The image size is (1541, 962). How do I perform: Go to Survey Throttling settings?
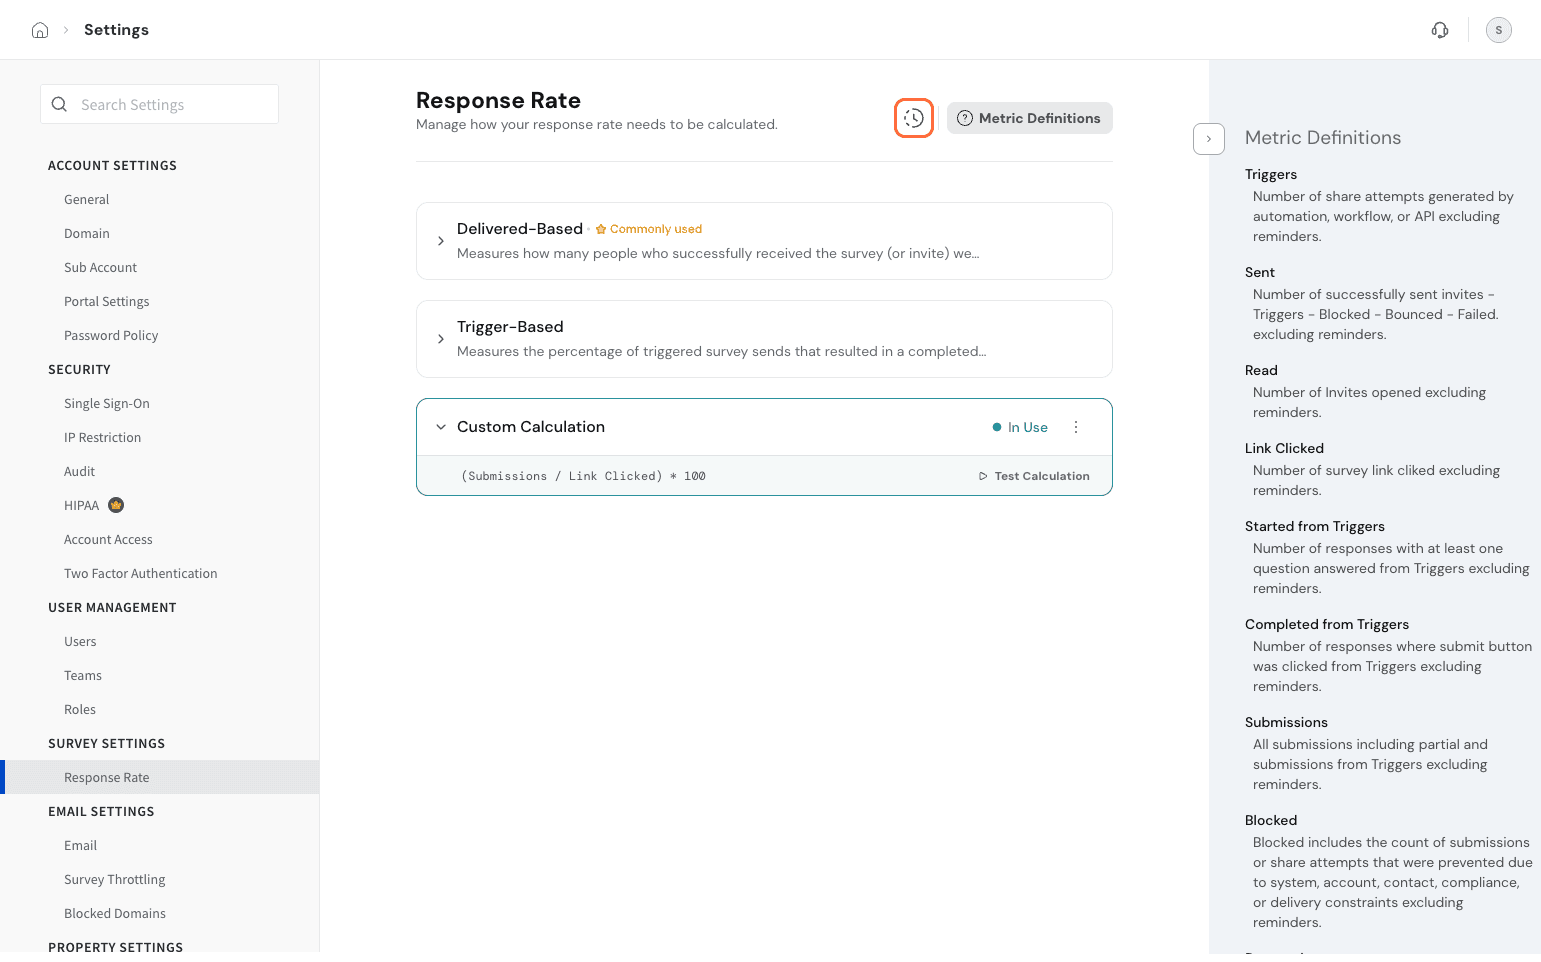tap(115, 879)
